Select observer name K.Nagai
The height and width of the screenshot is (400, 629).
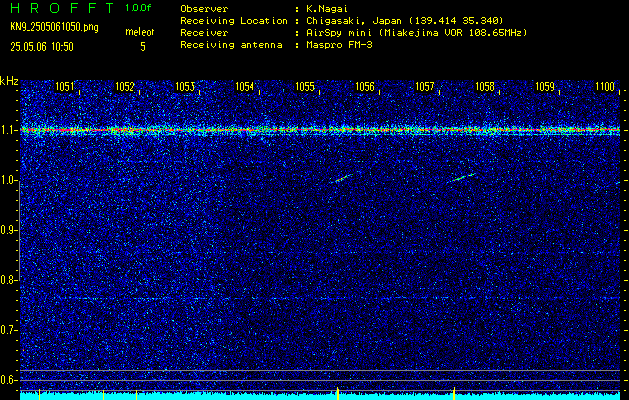pyautogui.click(x=326, y=8)
